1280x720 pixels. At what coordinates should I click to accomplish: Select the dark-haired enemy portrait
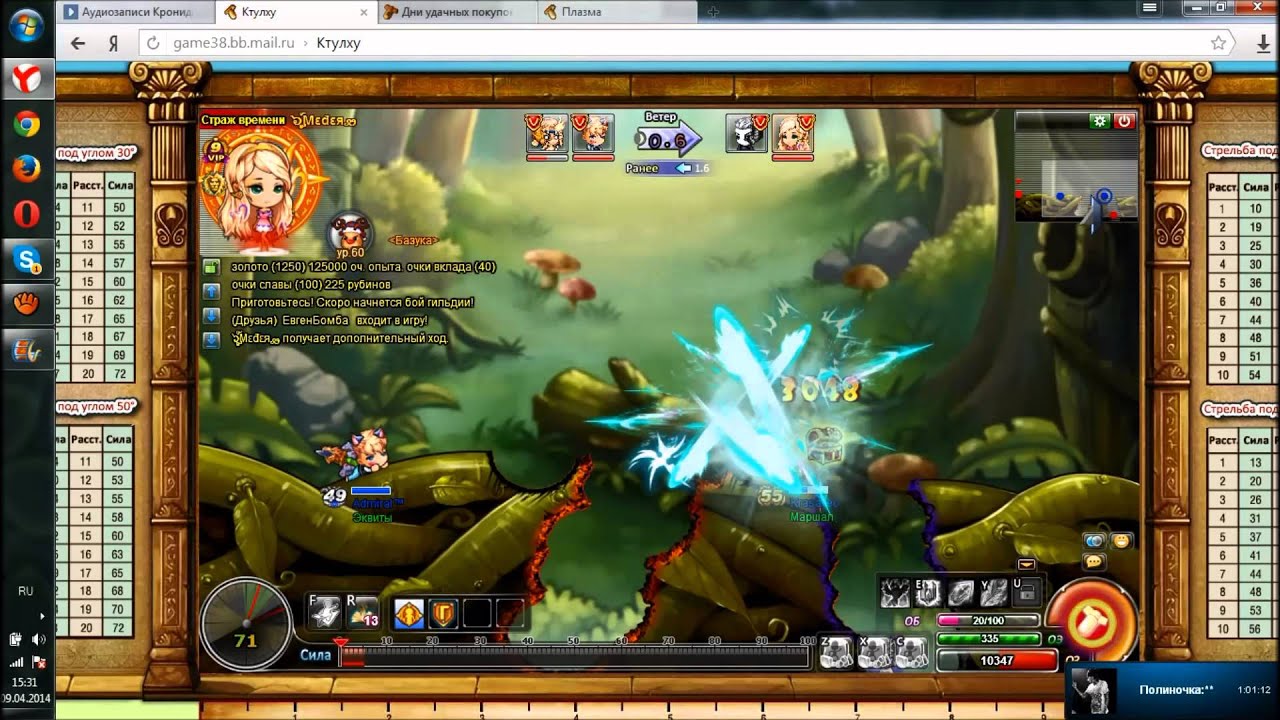click(x=747, y=133)
